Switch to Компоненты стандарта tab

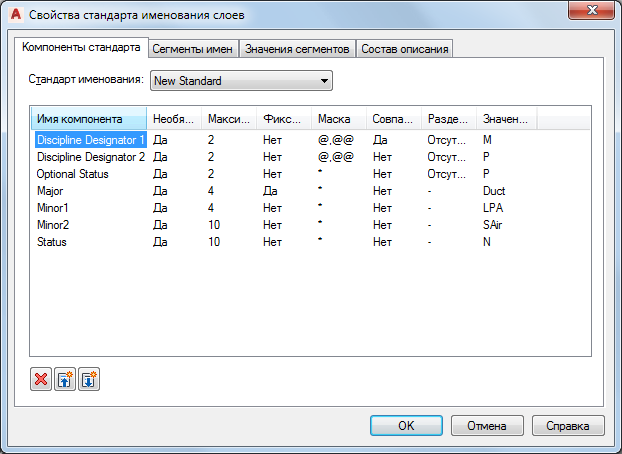81,48
